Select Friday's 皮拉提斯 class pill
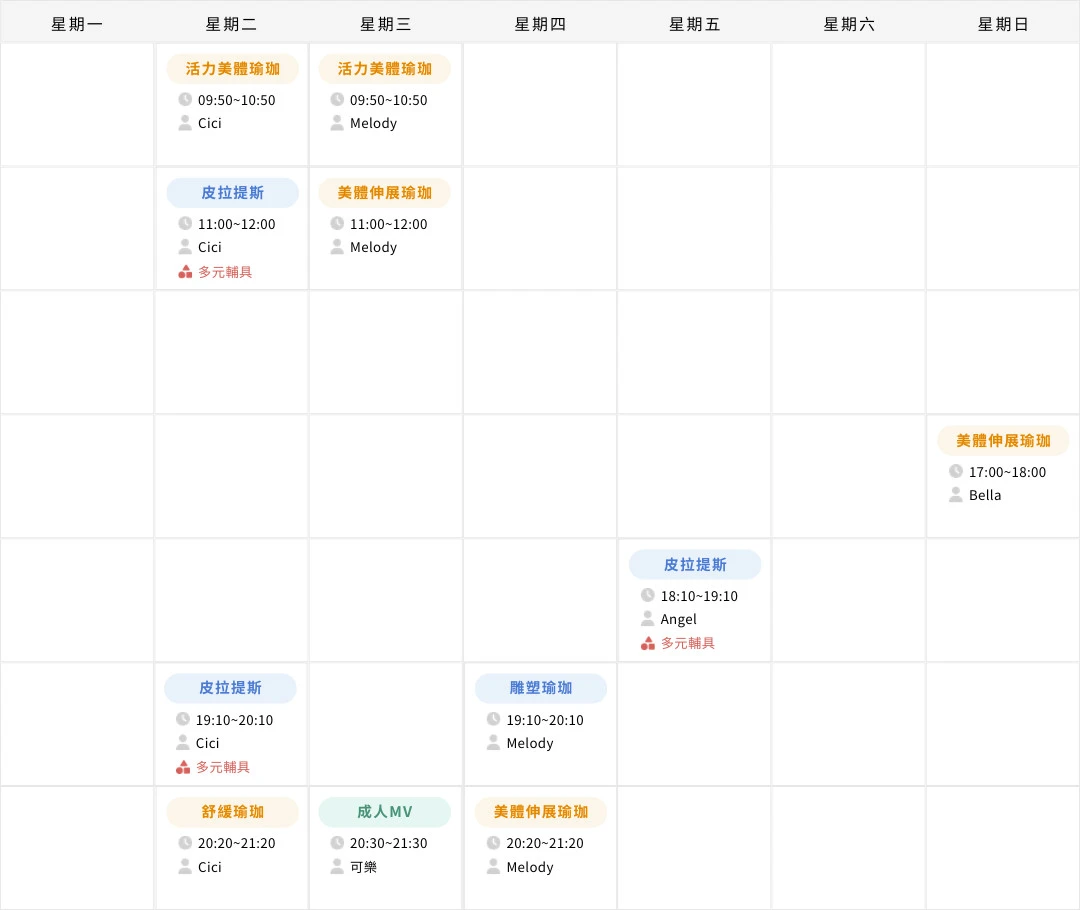Viewport: 1080px width, 910px height. (x=694, y=564)
